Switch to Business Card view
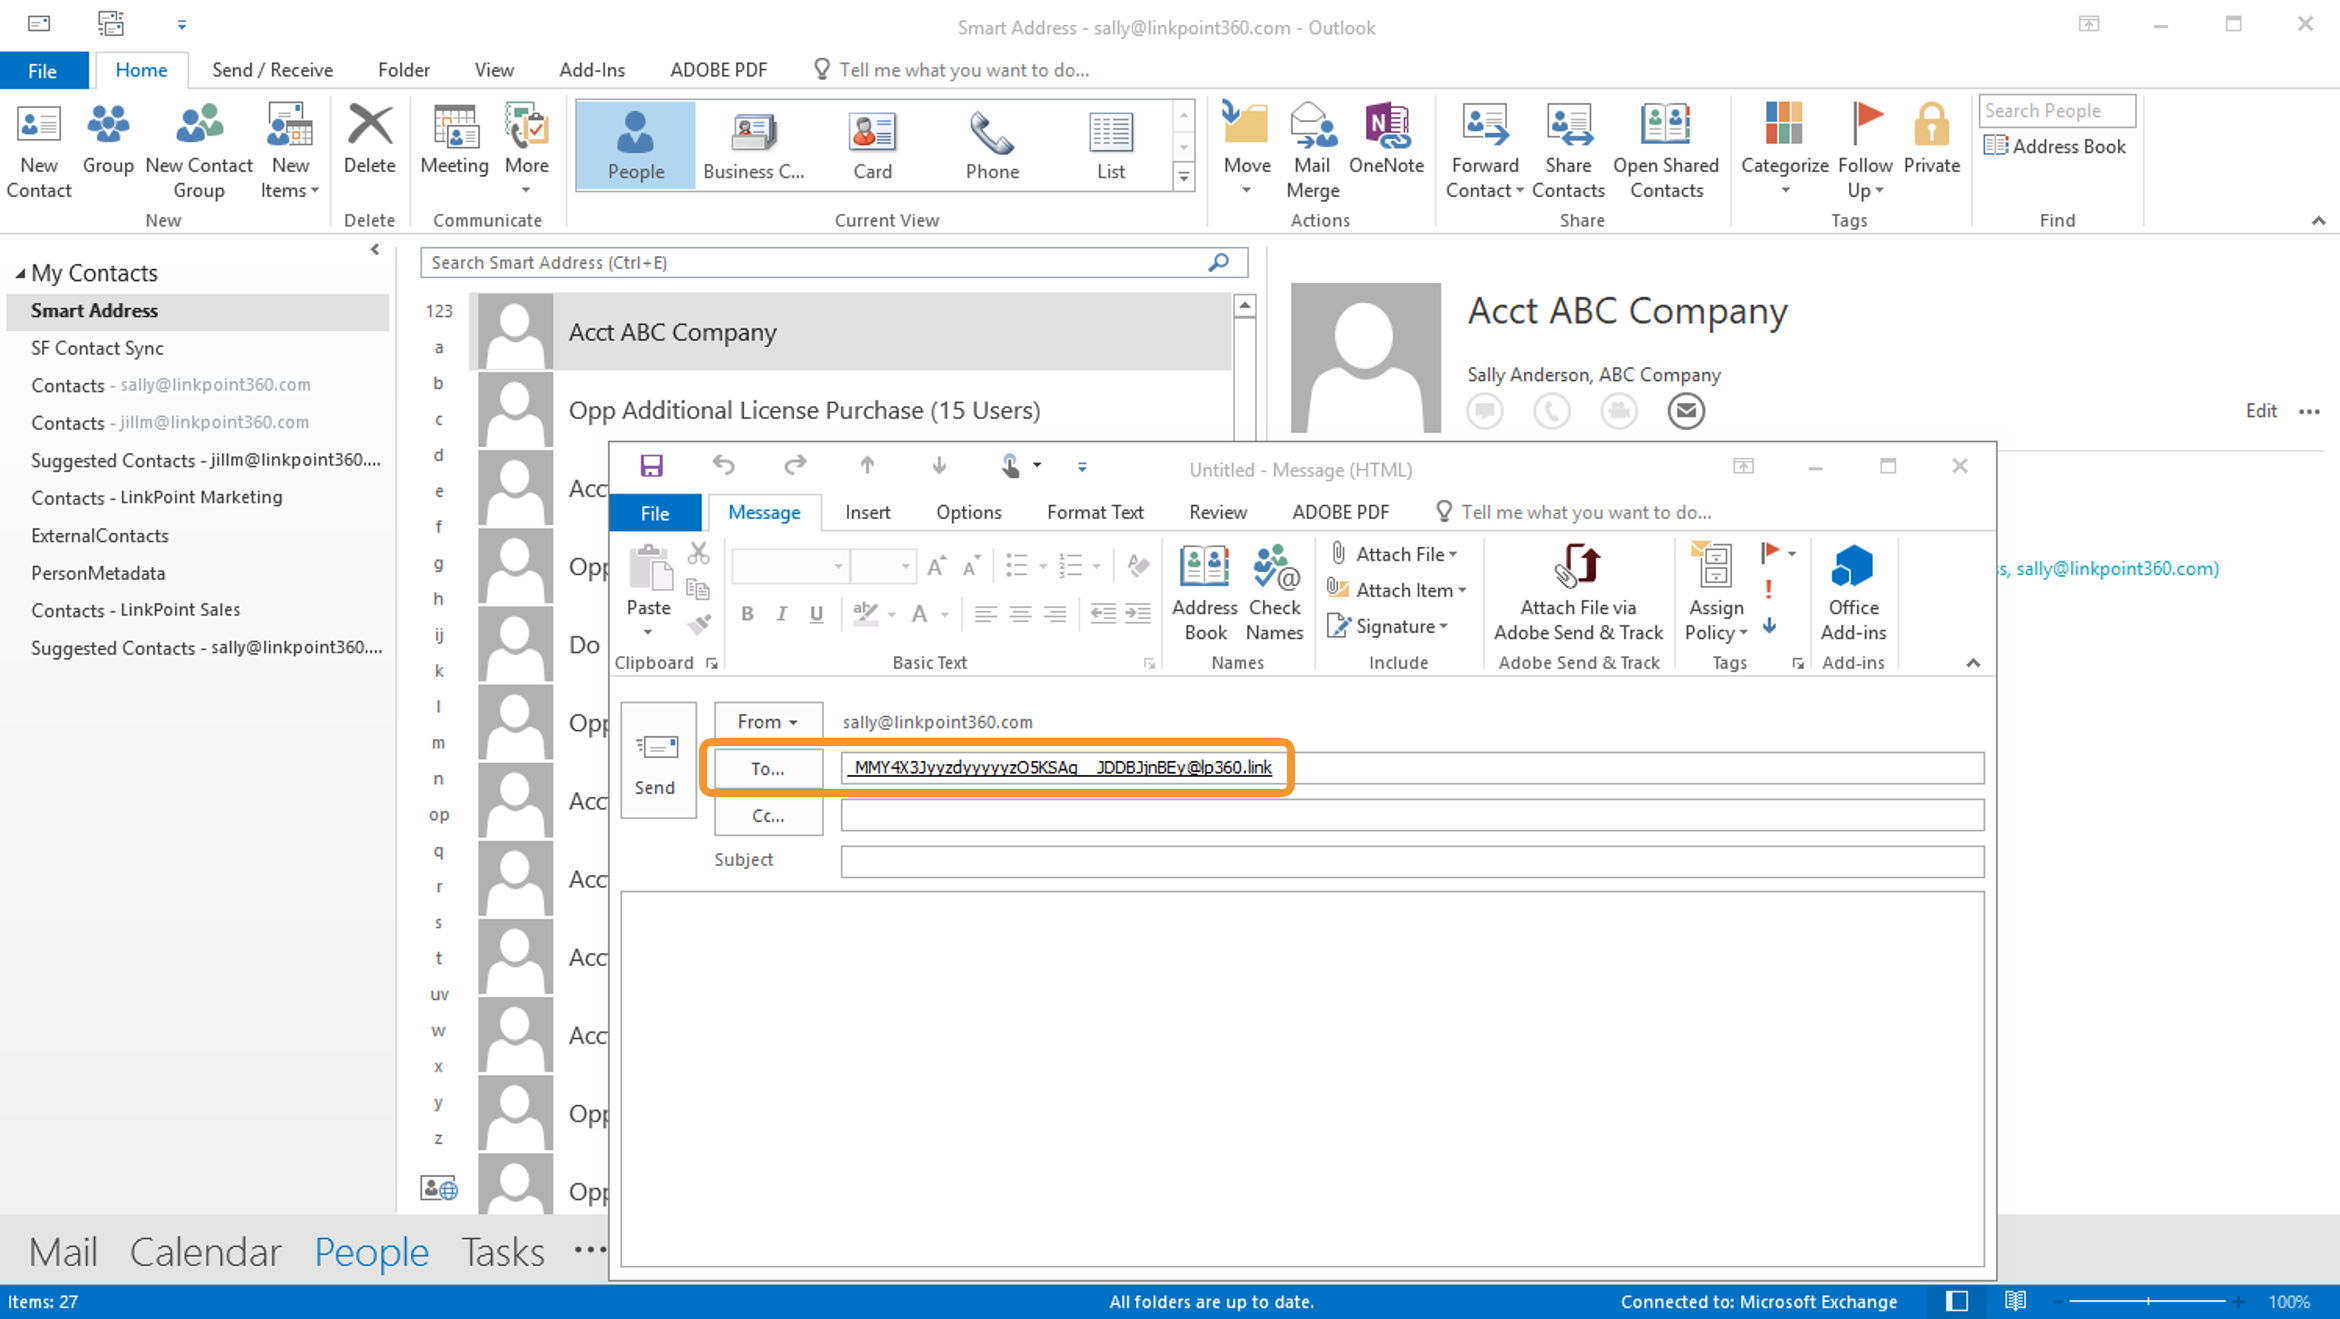 click(753, 146)
